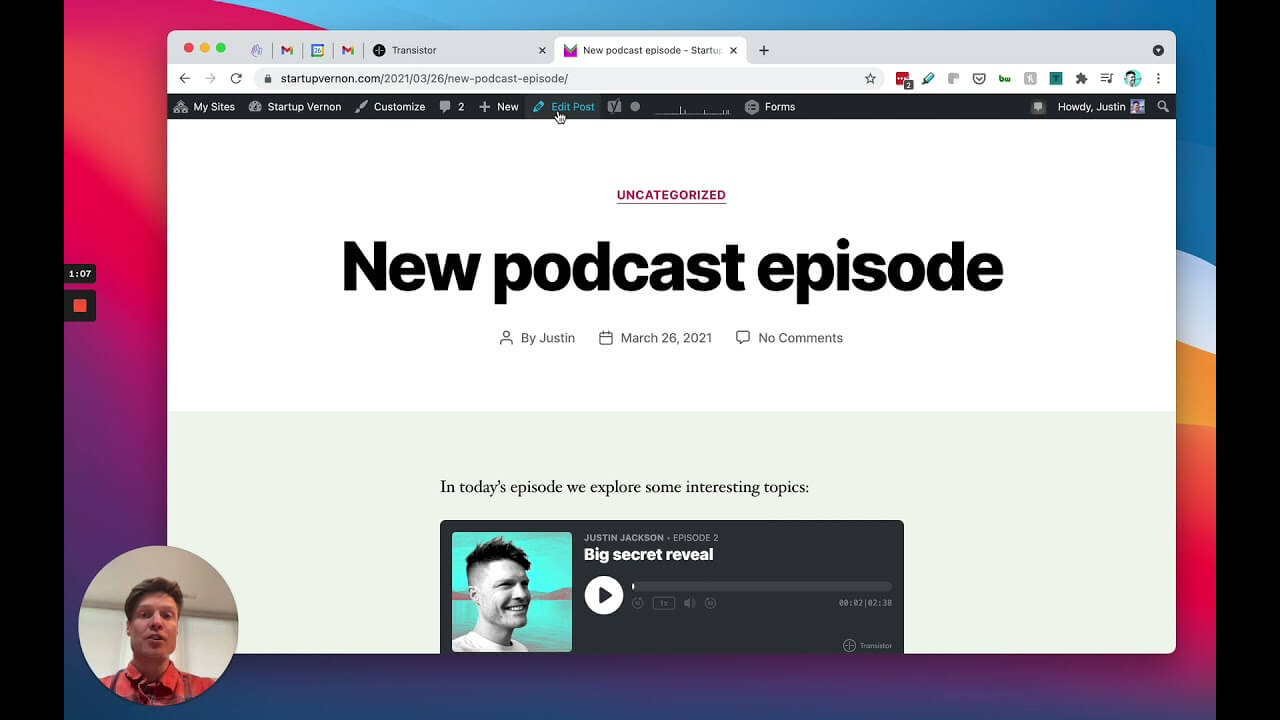Click the UNCATEGORIZED category link
The height and width of the screenshot is (720, 1280).
tap(671, 195)
